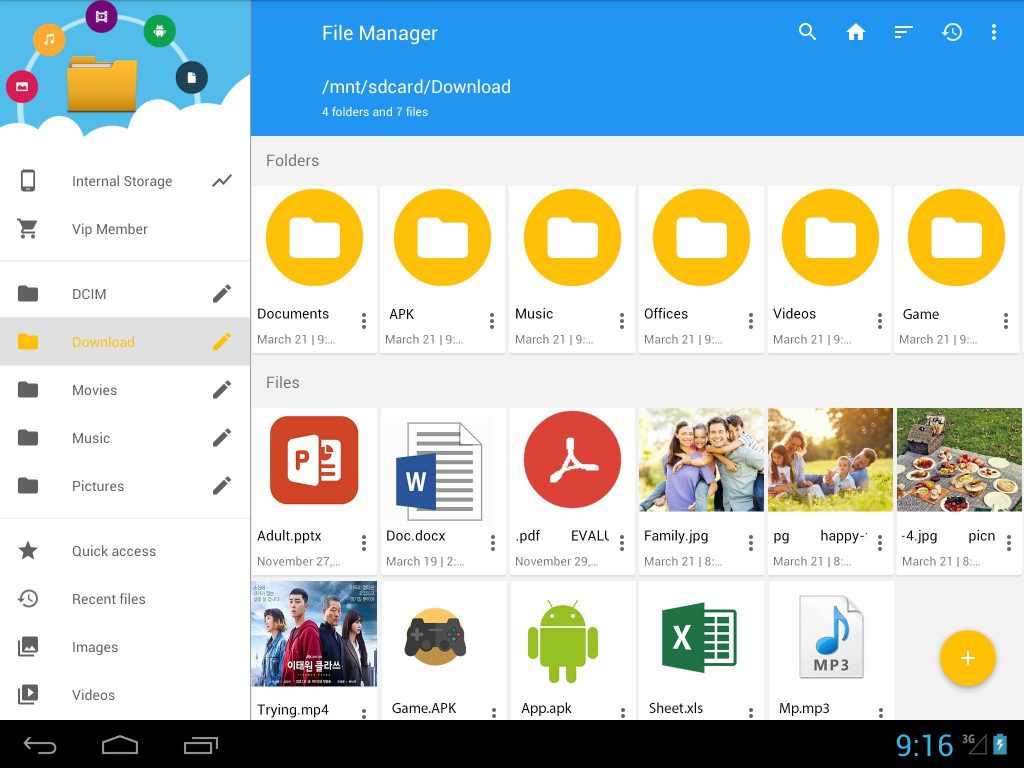Open the options menu for the Music folder
The height and width of the screenshot is (768, 1024).
621,321
